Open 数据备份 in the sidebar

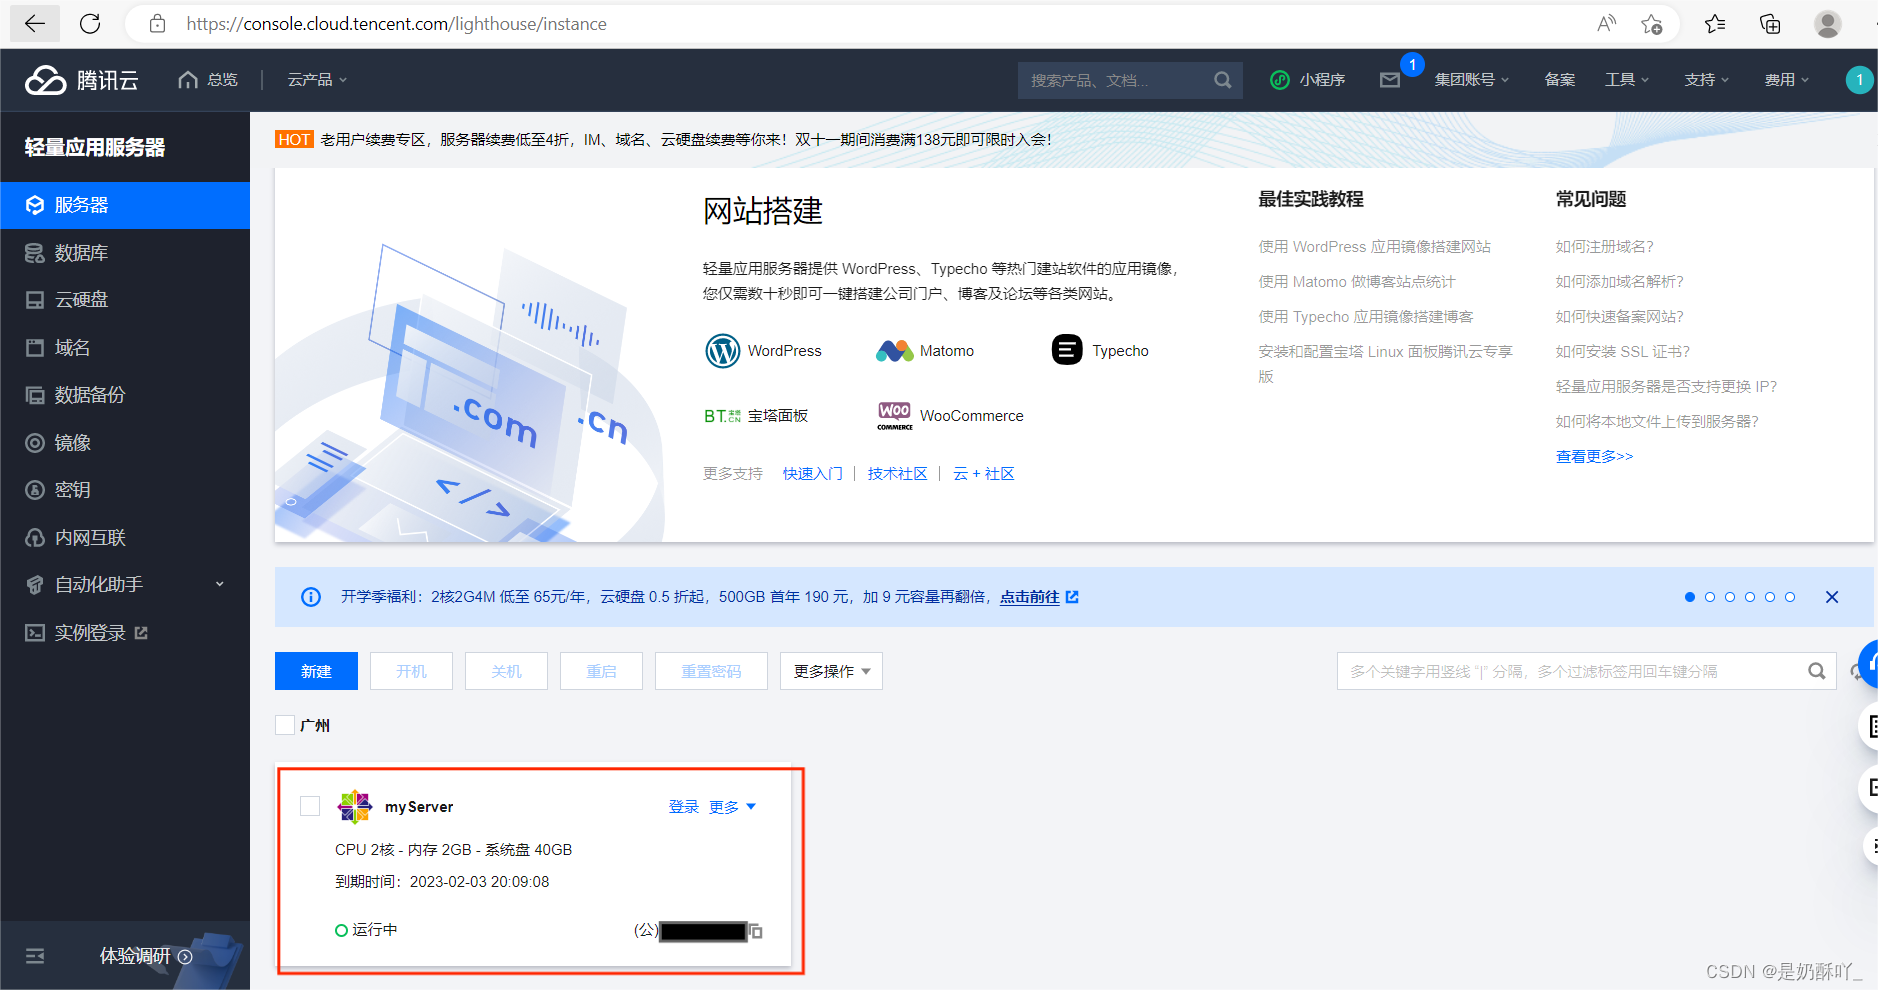(125, 395)
